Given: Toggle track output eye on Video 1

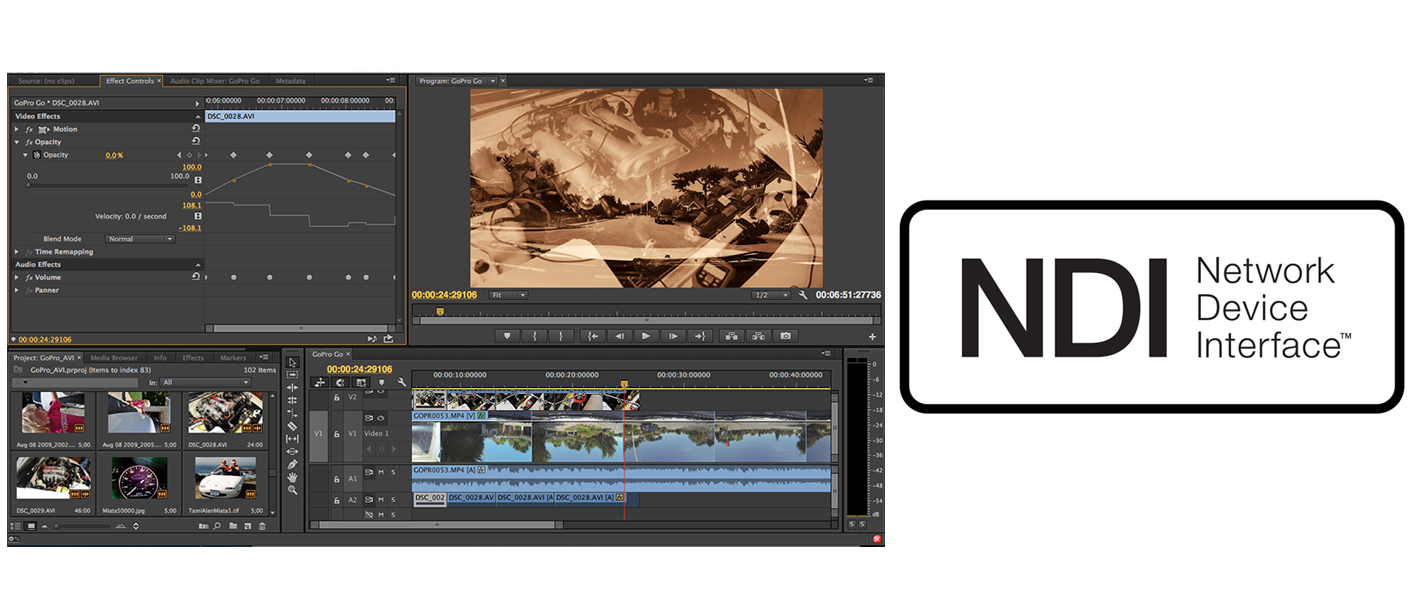Looking at the screenshot, I should click(381, 418).
